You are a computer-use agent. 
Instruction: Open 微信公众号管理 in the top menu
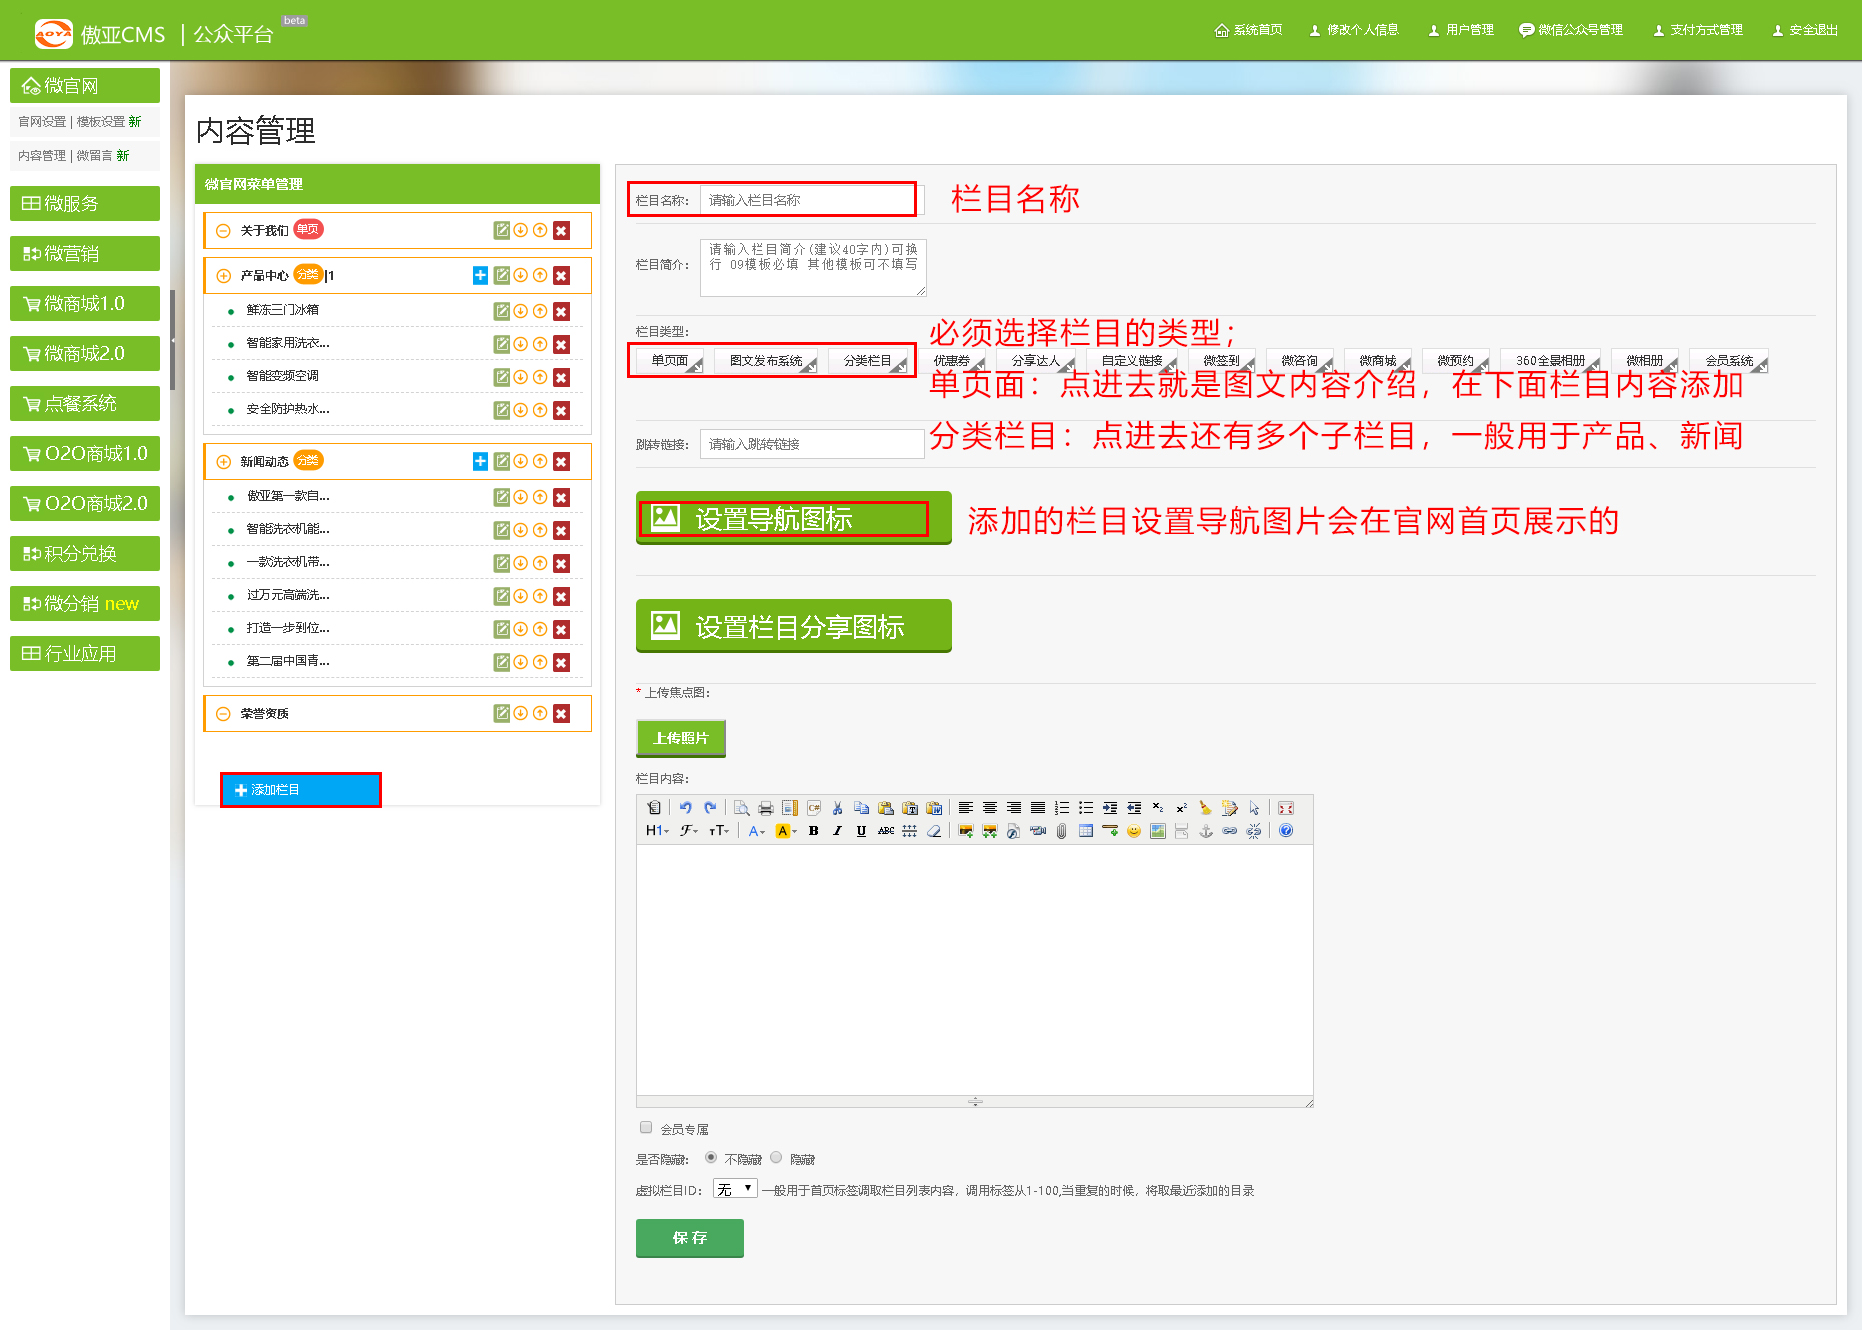(1571, 30)
